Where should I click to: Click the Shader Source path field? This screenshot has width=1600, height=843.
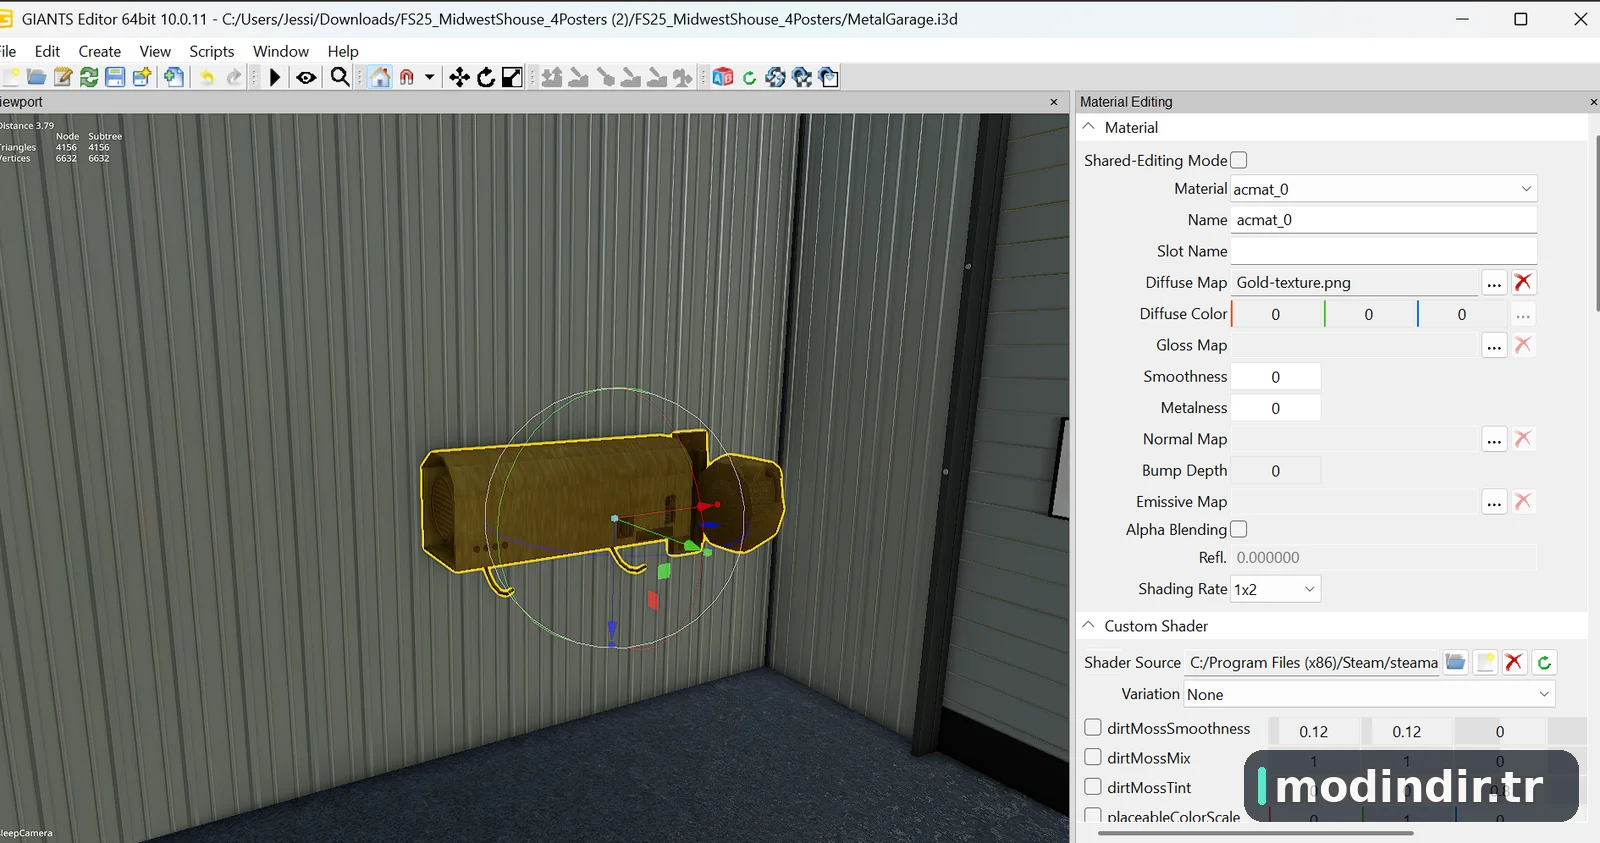click(x=1312, y=662)
